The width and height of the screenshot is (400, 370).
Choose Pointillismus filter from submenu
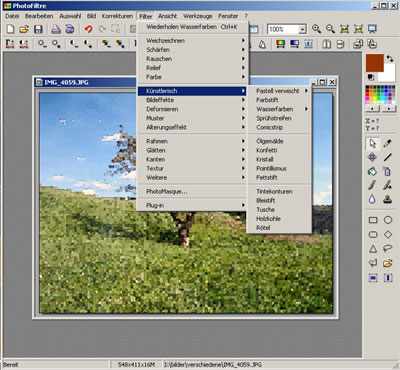point(279,169)
